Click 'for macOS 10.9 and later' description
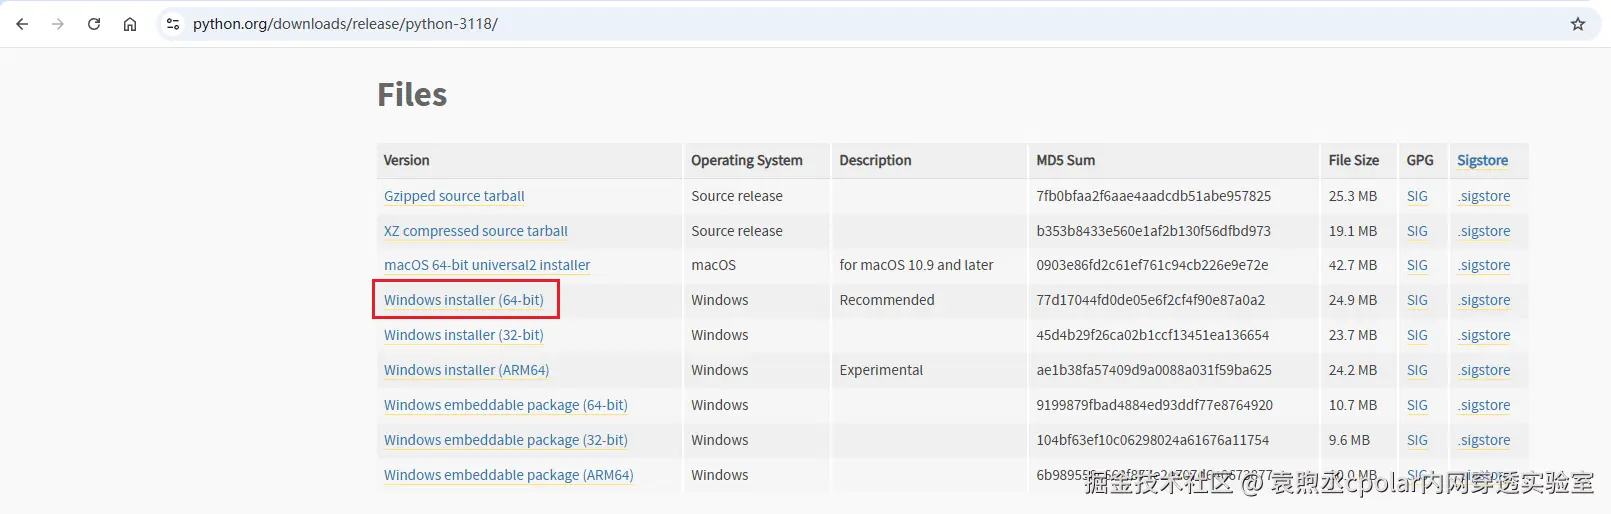This screenshot has height=514, width=1611. coord(916,265)
